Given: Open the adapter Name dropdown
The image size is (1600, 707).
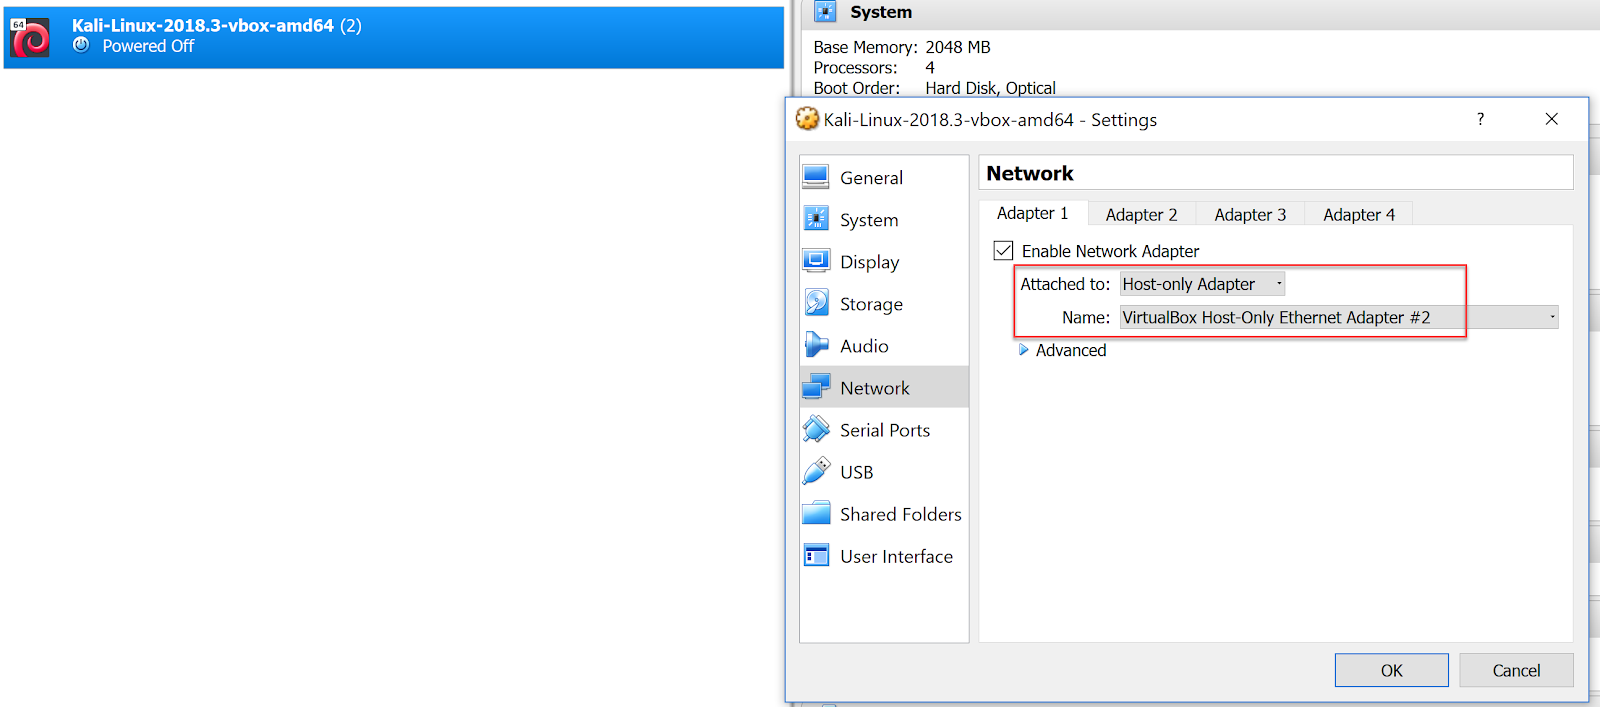Looking at the screenshot, I should click(1339, 317).
